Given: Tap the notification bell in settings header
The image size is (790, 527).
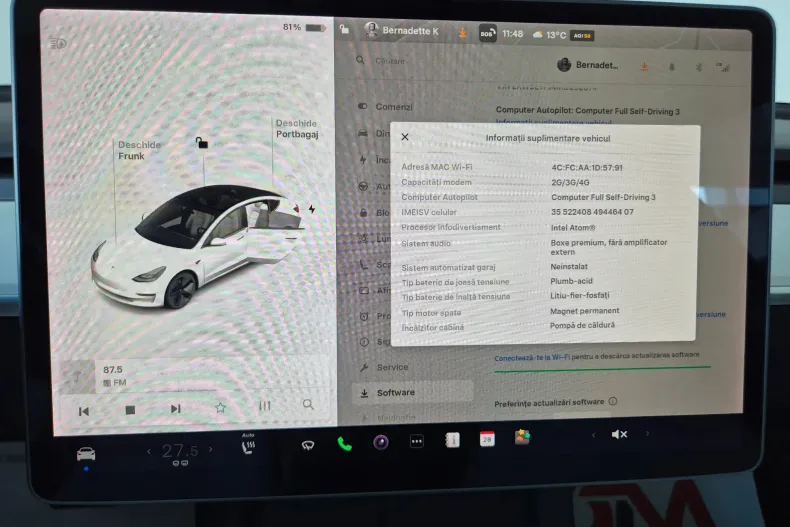Looking at the screenshot, I should click(x=671, y=67).
